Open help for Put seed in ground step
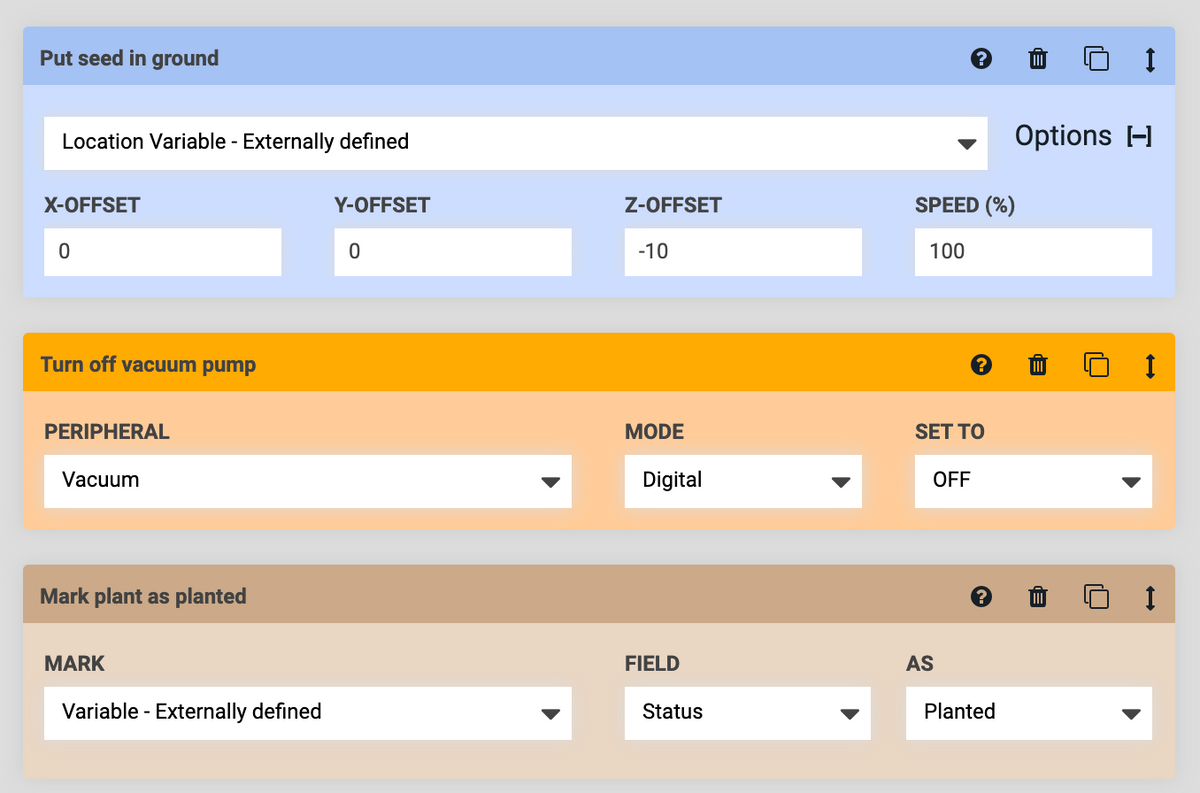The image size is (1200, 793). click(981, 59)
